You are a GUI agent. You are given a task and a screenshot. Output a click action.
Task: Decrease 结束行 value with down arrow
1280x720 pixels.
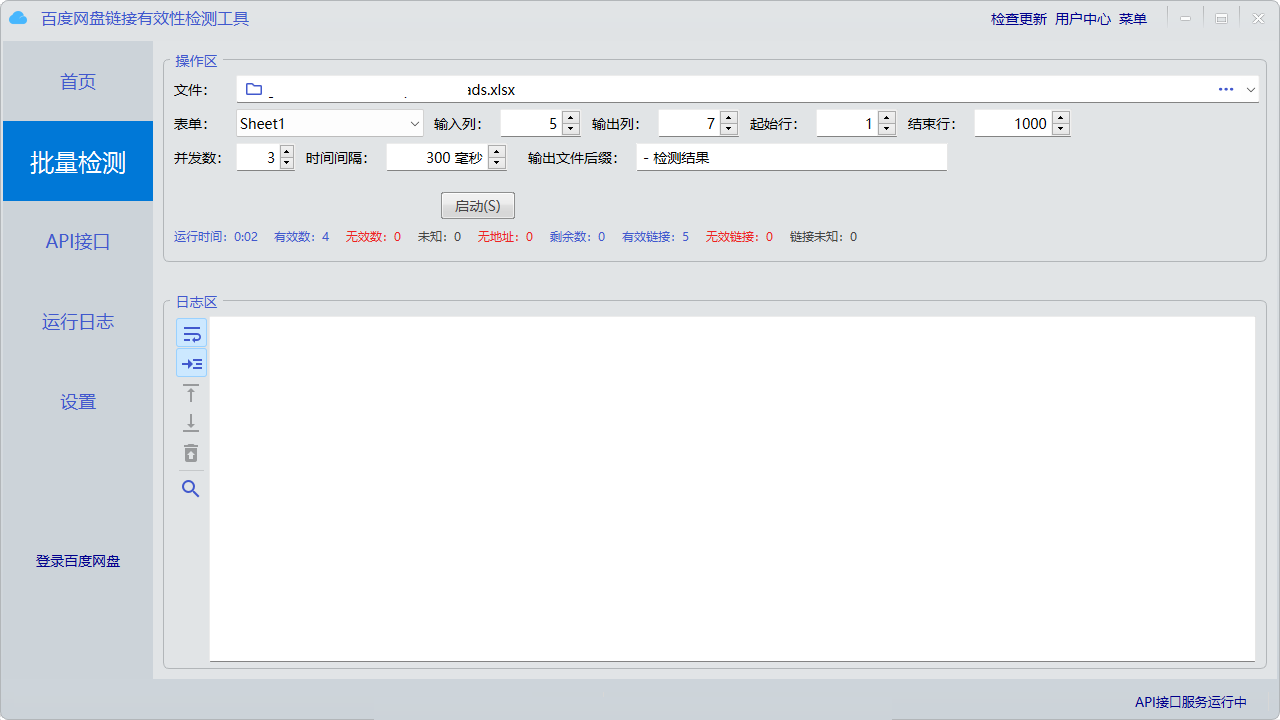pos(1061,130)
